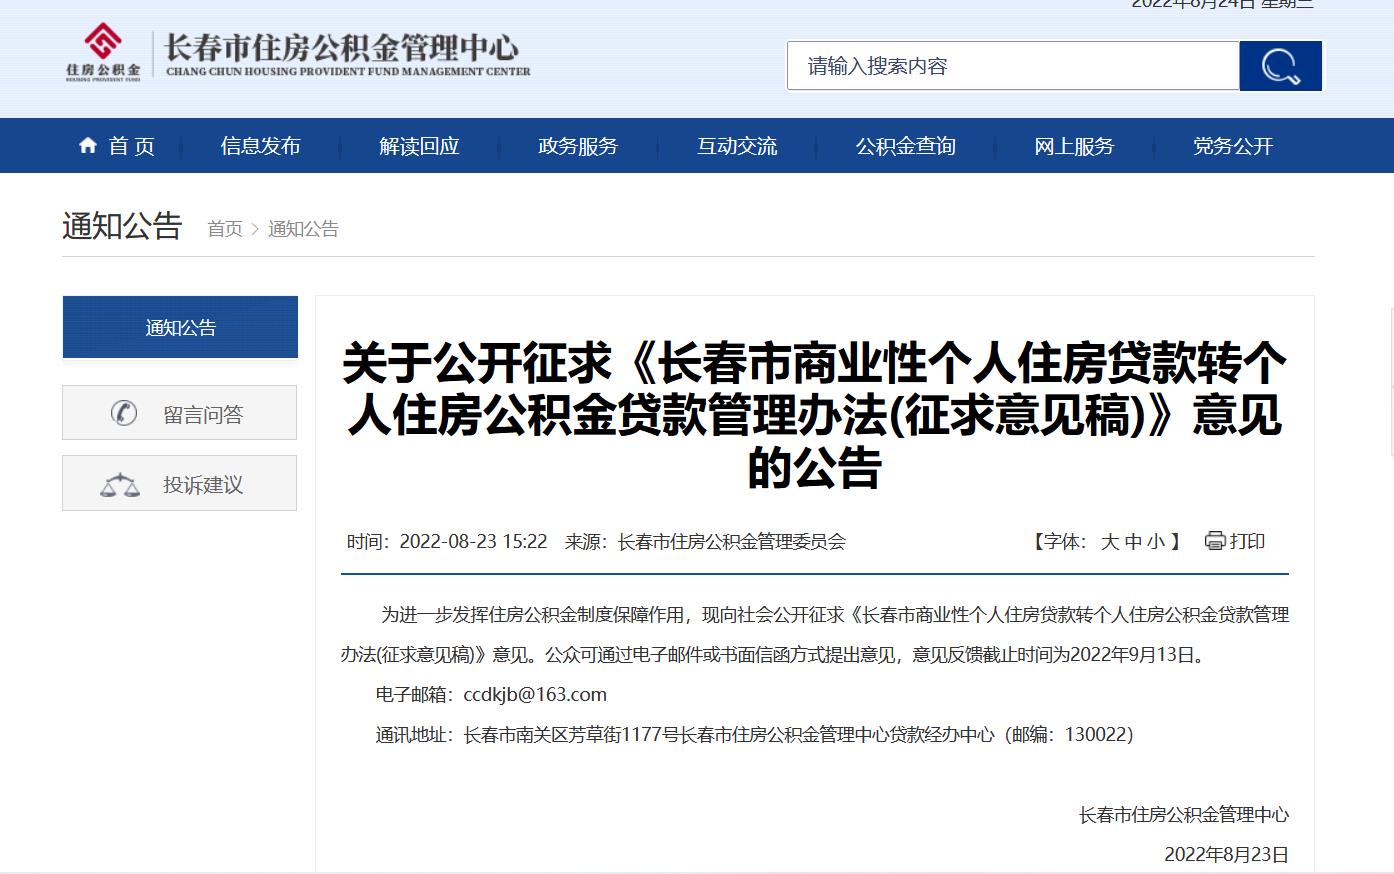Click the printer icon beside 打印
Viewport: 1394px width, 874px height.
[1215, 541]
